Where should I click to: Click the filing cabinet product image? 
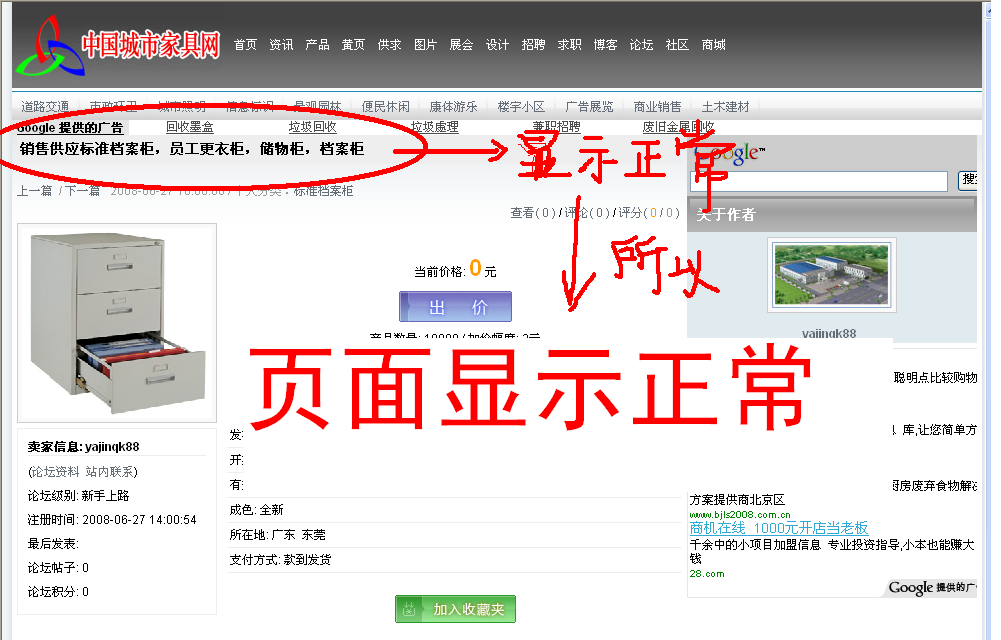pyautogui.click(x=117, y=323)
